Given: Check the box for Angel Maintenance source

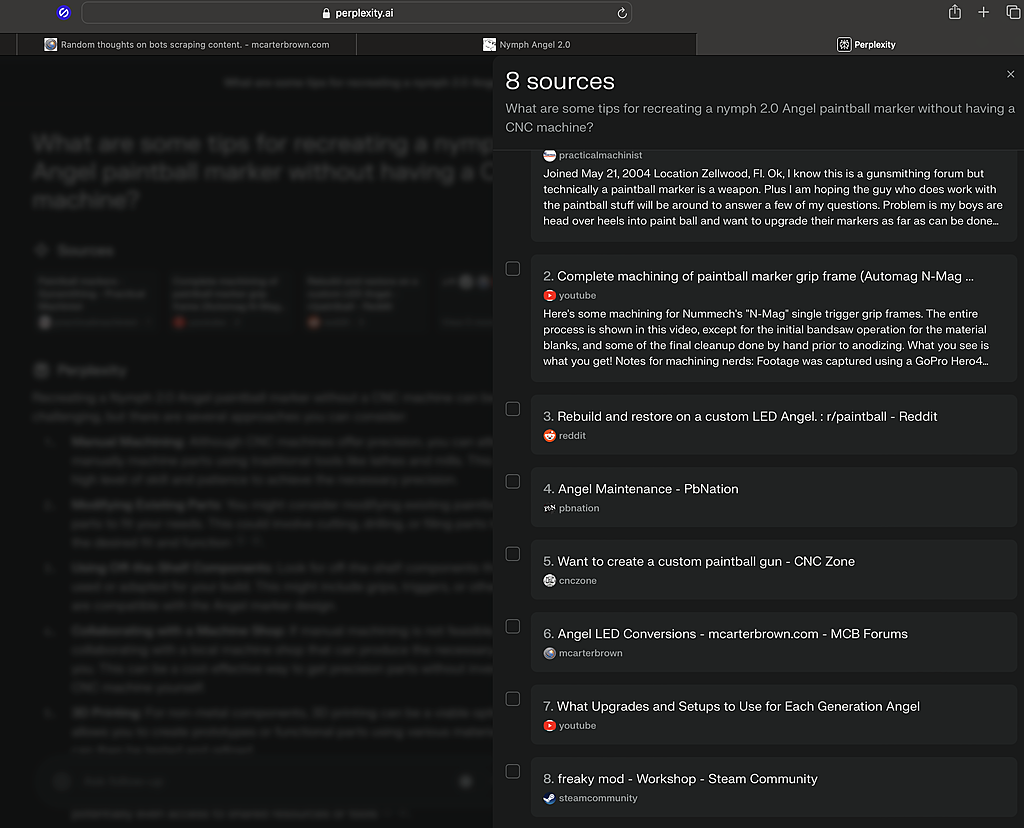Looking at the screenshot, I should (x=513, y=481).
